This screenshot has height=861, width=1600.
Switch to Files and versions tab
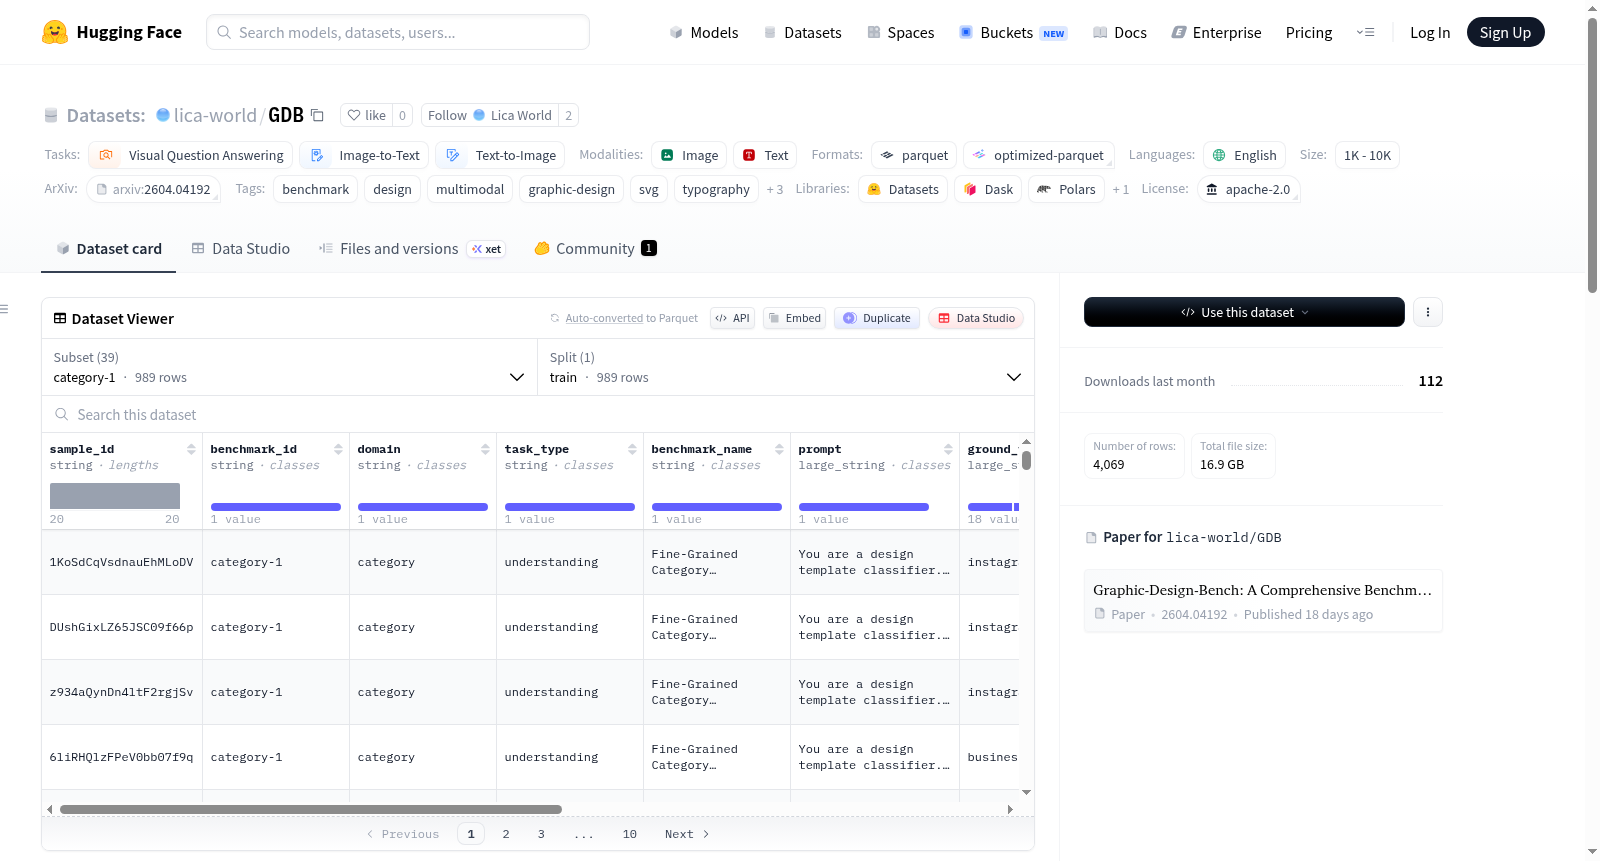[412, 248]
